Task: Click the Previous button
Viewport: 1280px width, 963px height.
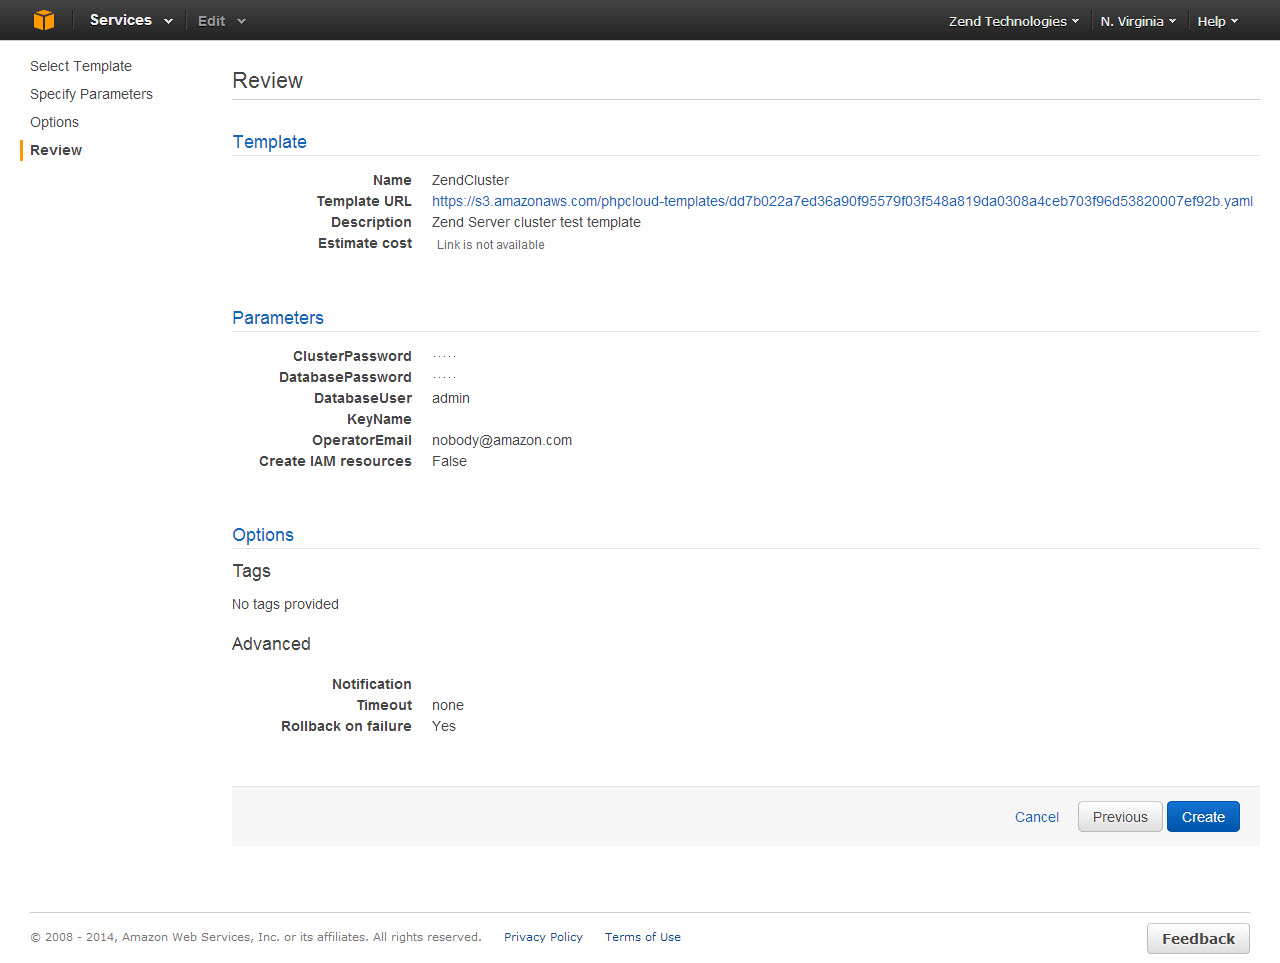Action: click(x=1119, y=817)
